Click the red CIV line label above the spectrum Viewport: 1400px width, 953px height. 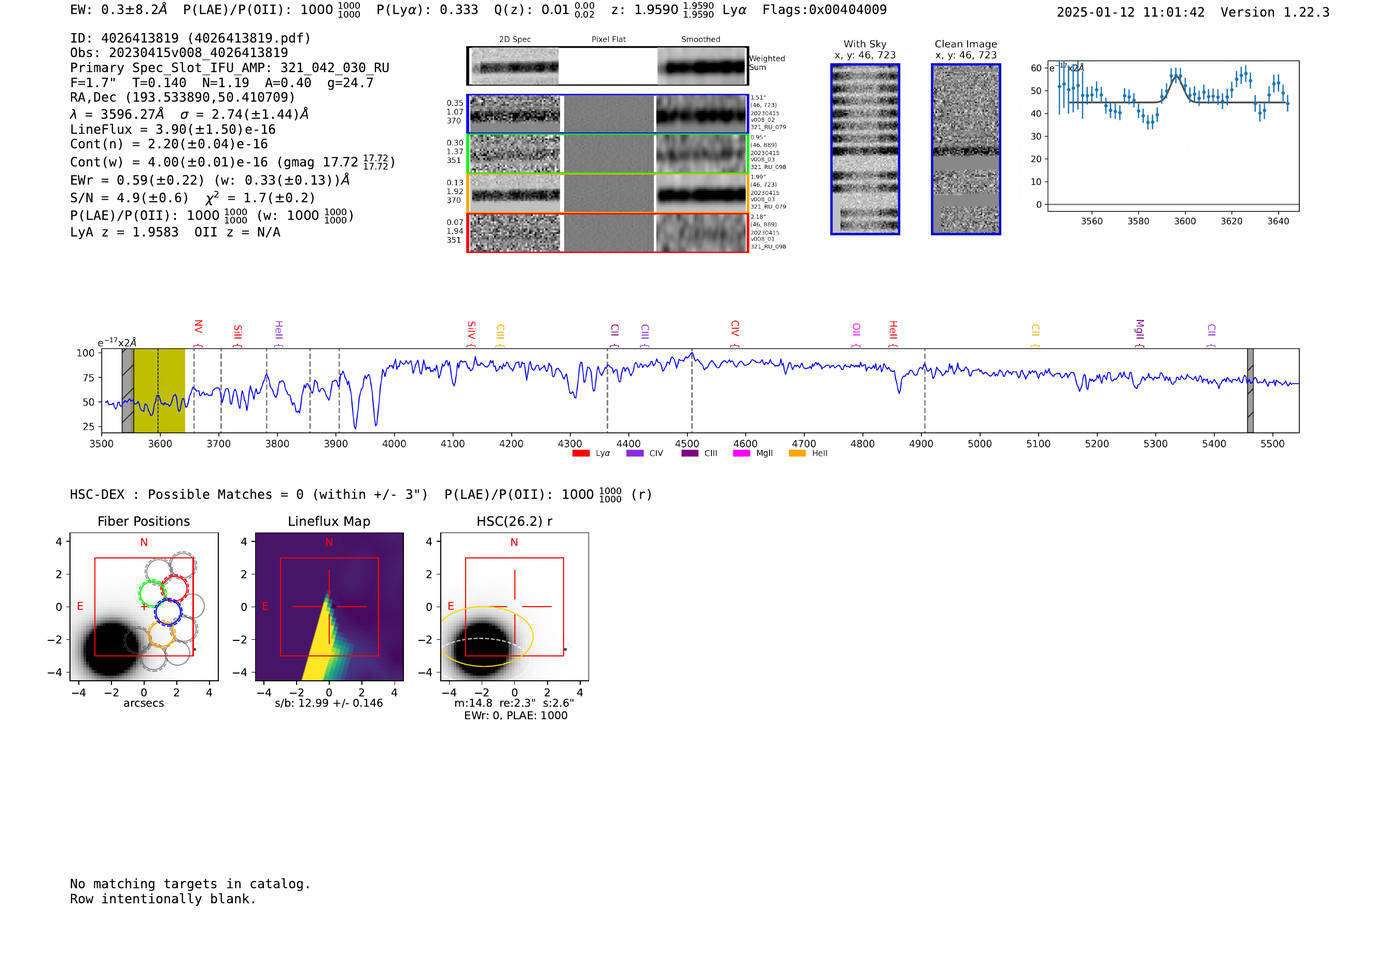(735, 329)
